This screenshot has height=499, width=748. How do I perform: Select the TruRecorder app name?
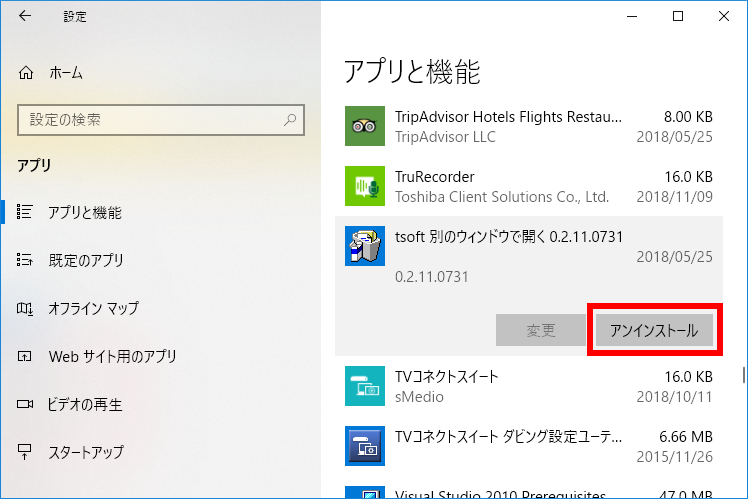(435, 177)
